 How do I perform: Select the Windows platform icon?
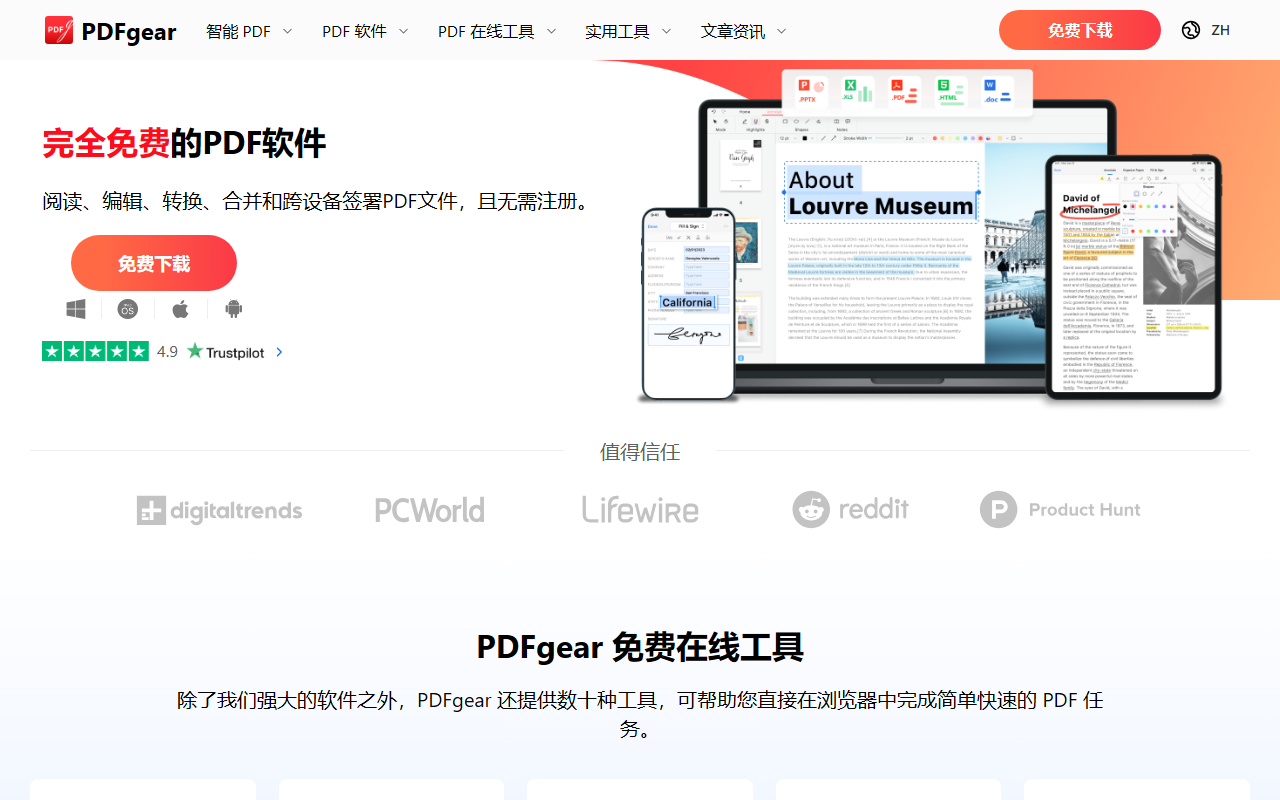76,309
